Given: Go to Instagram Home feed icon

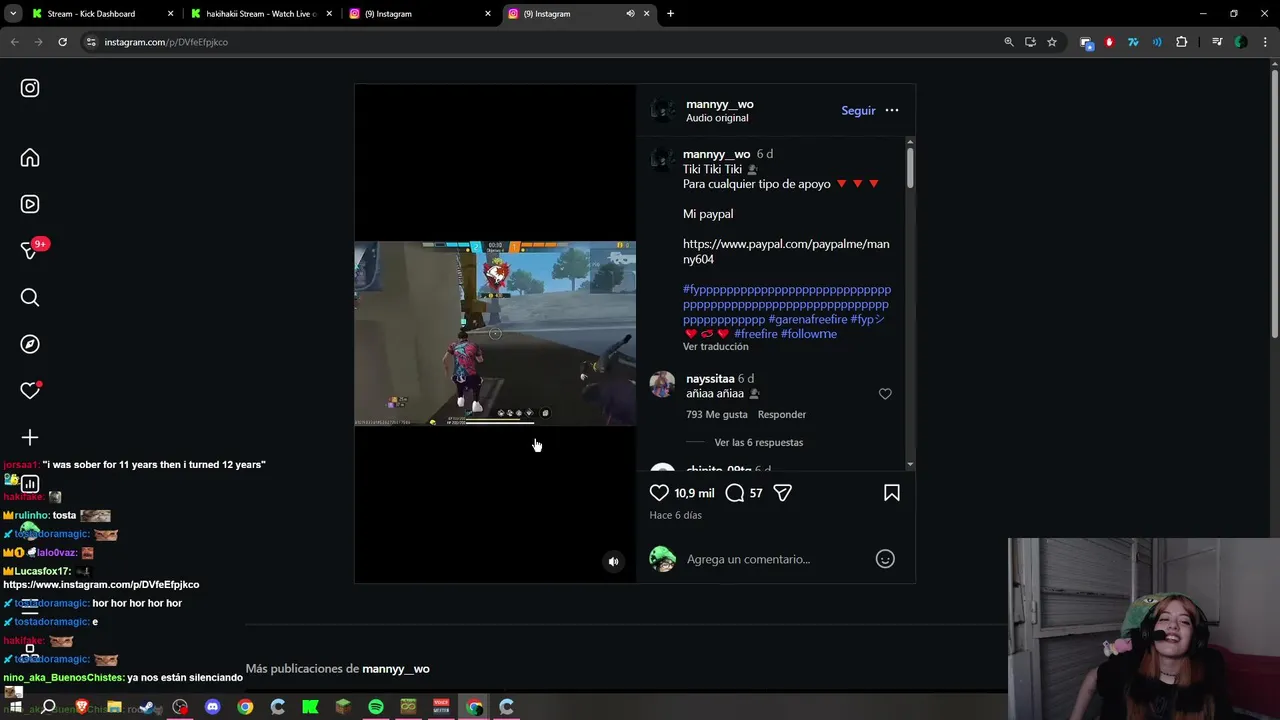Looking at the screenshot, I should pyautogui.click(x=30, y=158).
